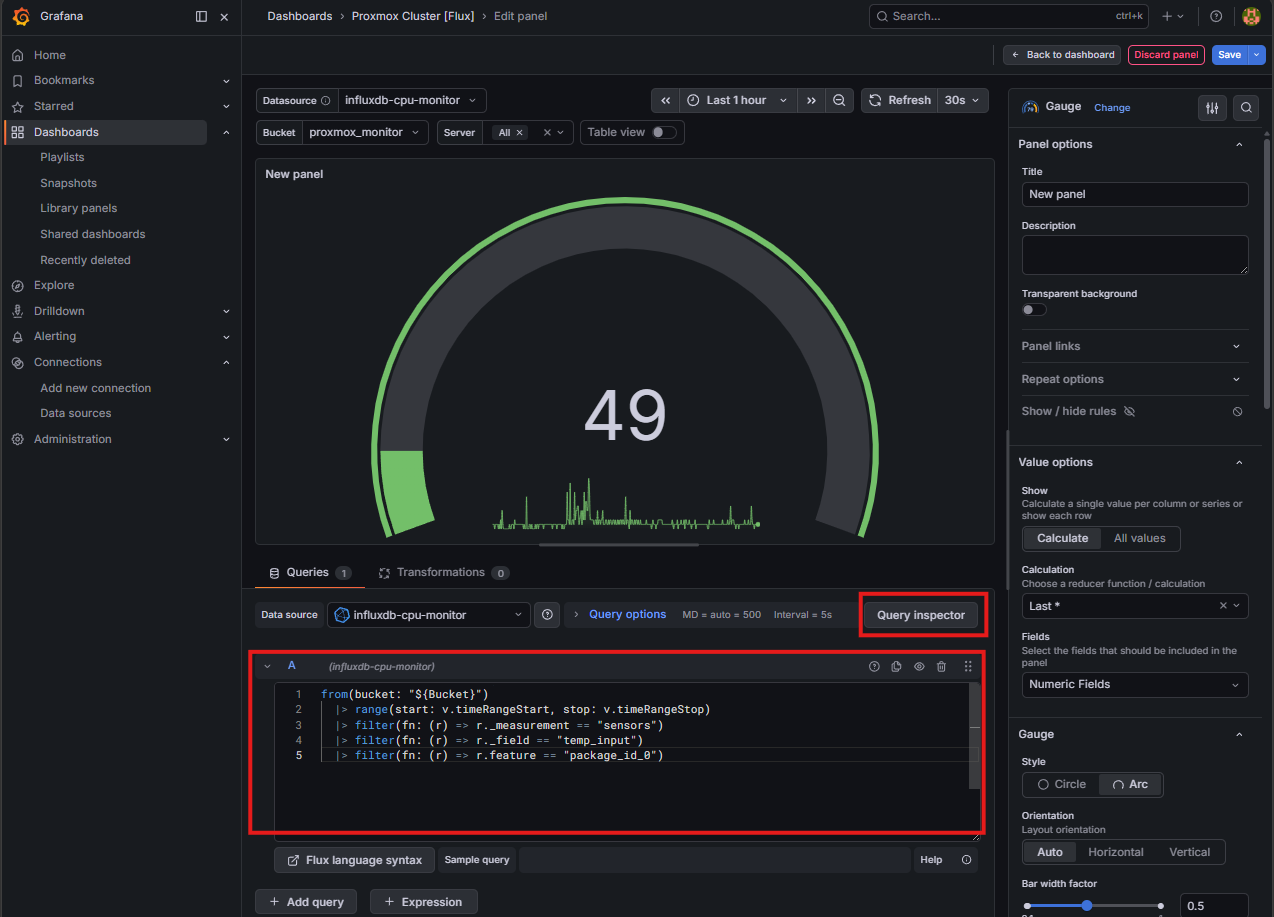
Task: Go Back to dashboard
Action: [x=1062, y=55]
